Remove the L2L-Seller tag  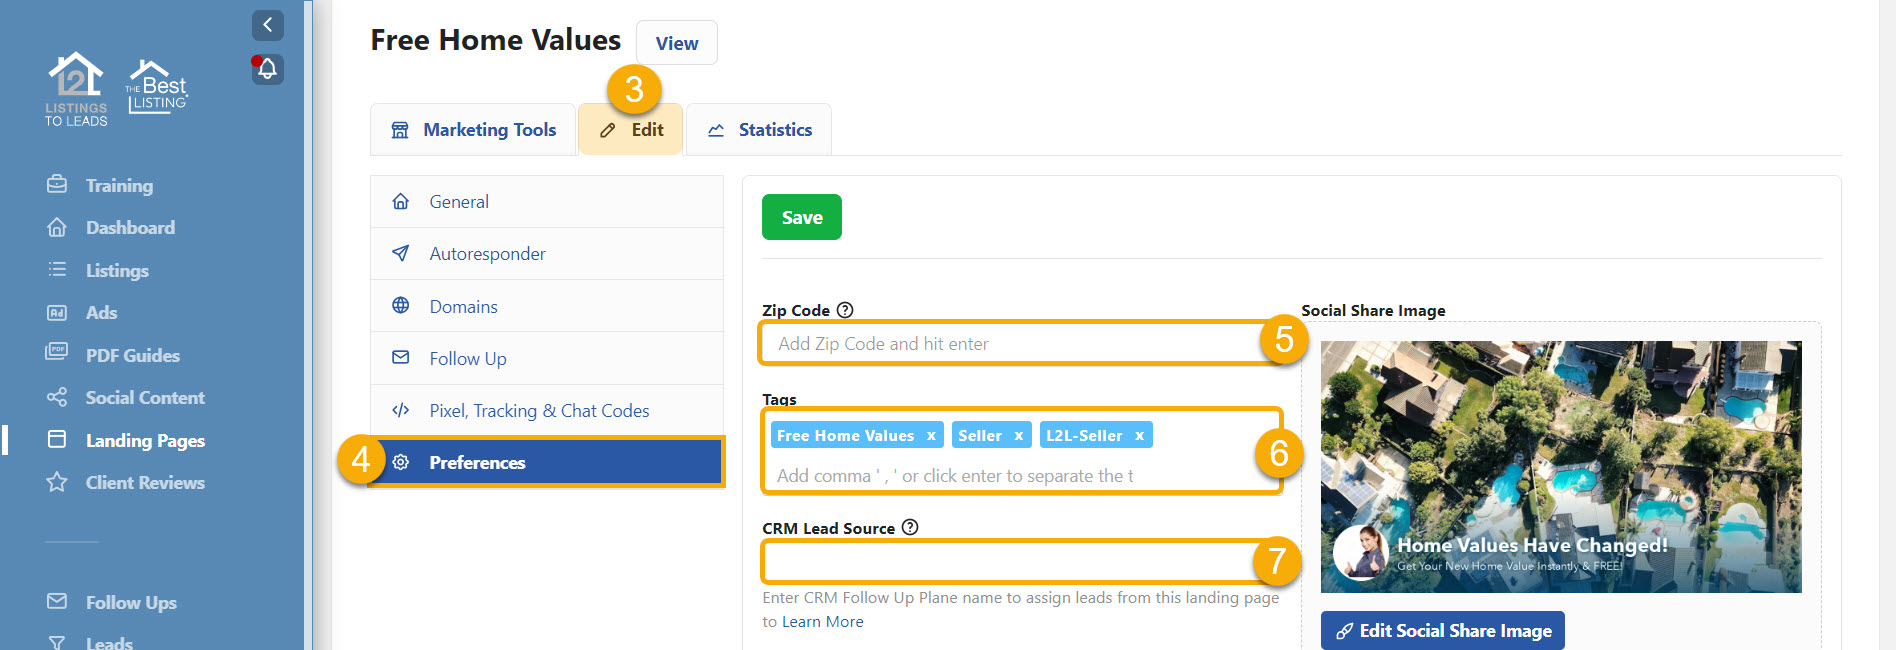tap(1139, 436)
